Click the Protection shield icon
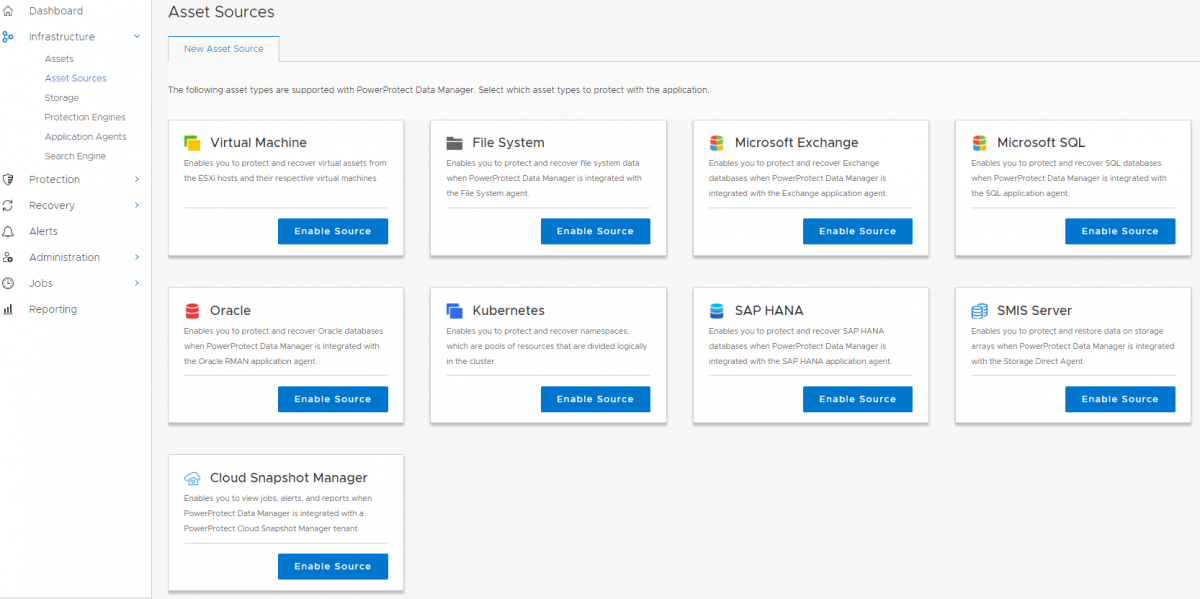Image resolution: width=1200 pixels, height=599 pixels. (8, 180)
